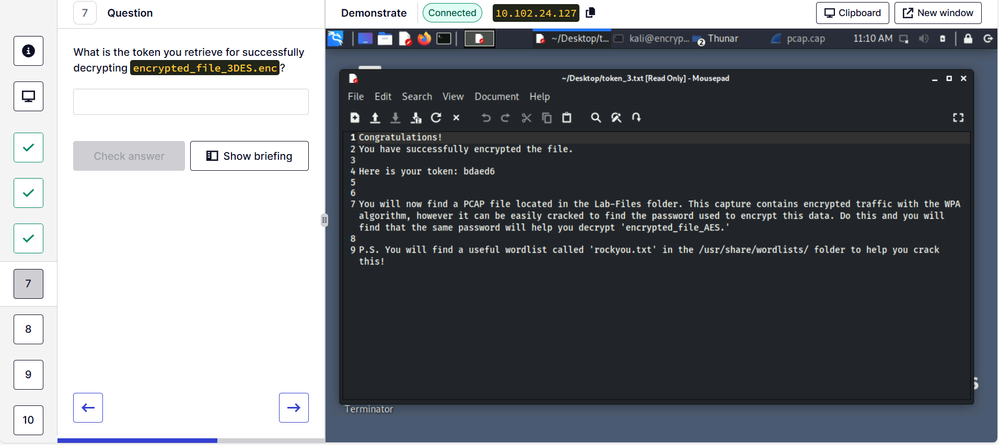Select the first completed question checkmark
This screenshot has height=445, width=999.
pyautogui.click(x=28, y=147)
